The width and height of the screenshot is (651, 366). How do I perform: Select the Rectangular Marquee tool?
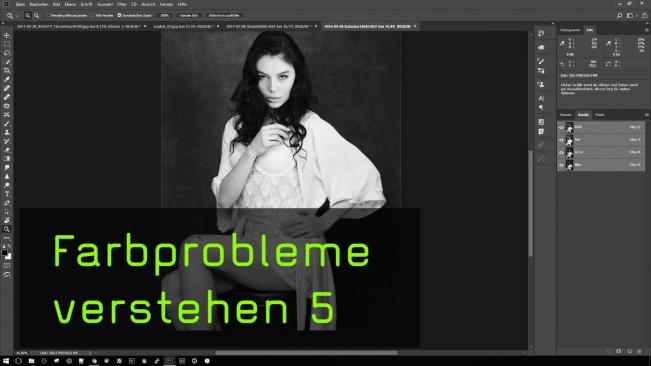(7, 44)
